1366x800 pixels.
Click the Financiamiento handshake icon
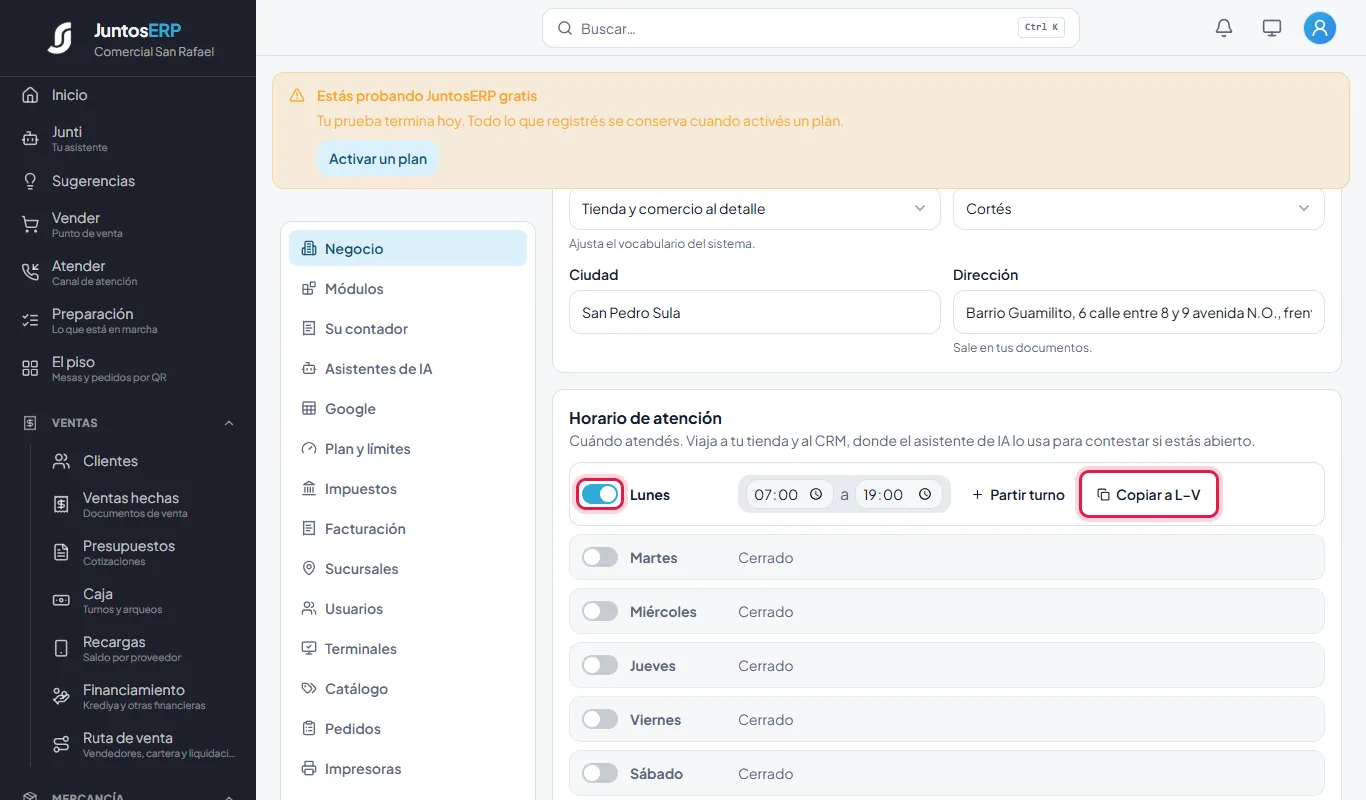click(x=62, y=696)
